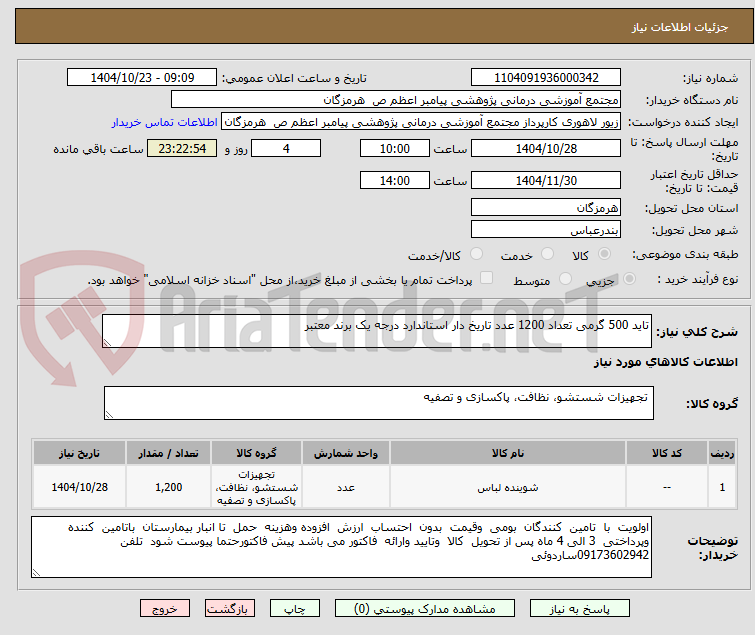Click the ایجاد کننده درخواست field

click(421, 122)
